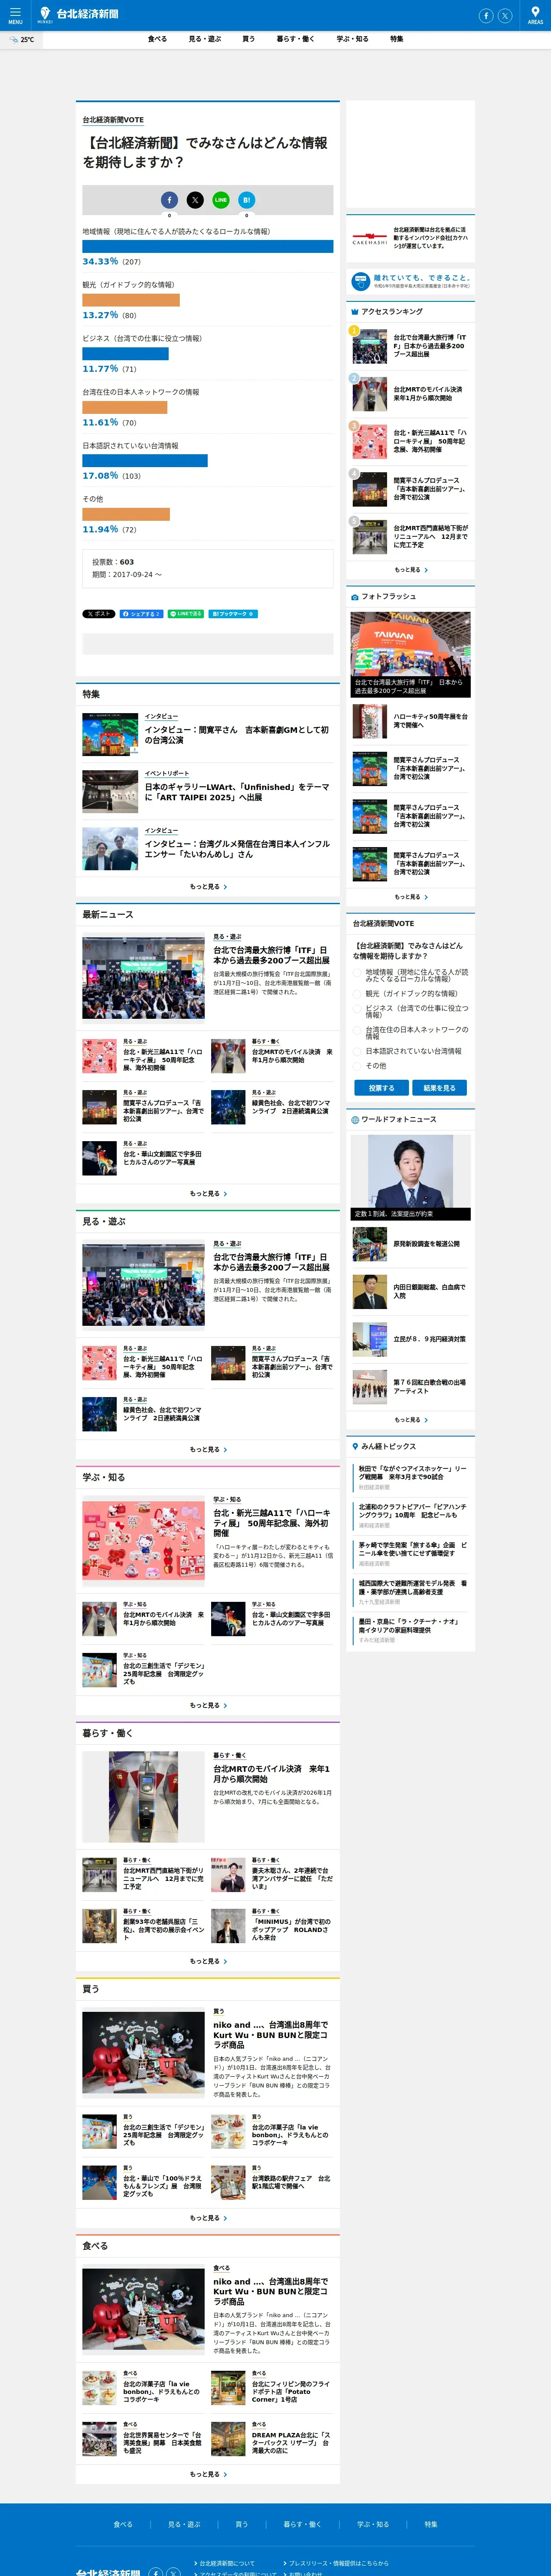
Task: Expand もっと見る under 最新ニュース section
Action: tap(208, 1194)
